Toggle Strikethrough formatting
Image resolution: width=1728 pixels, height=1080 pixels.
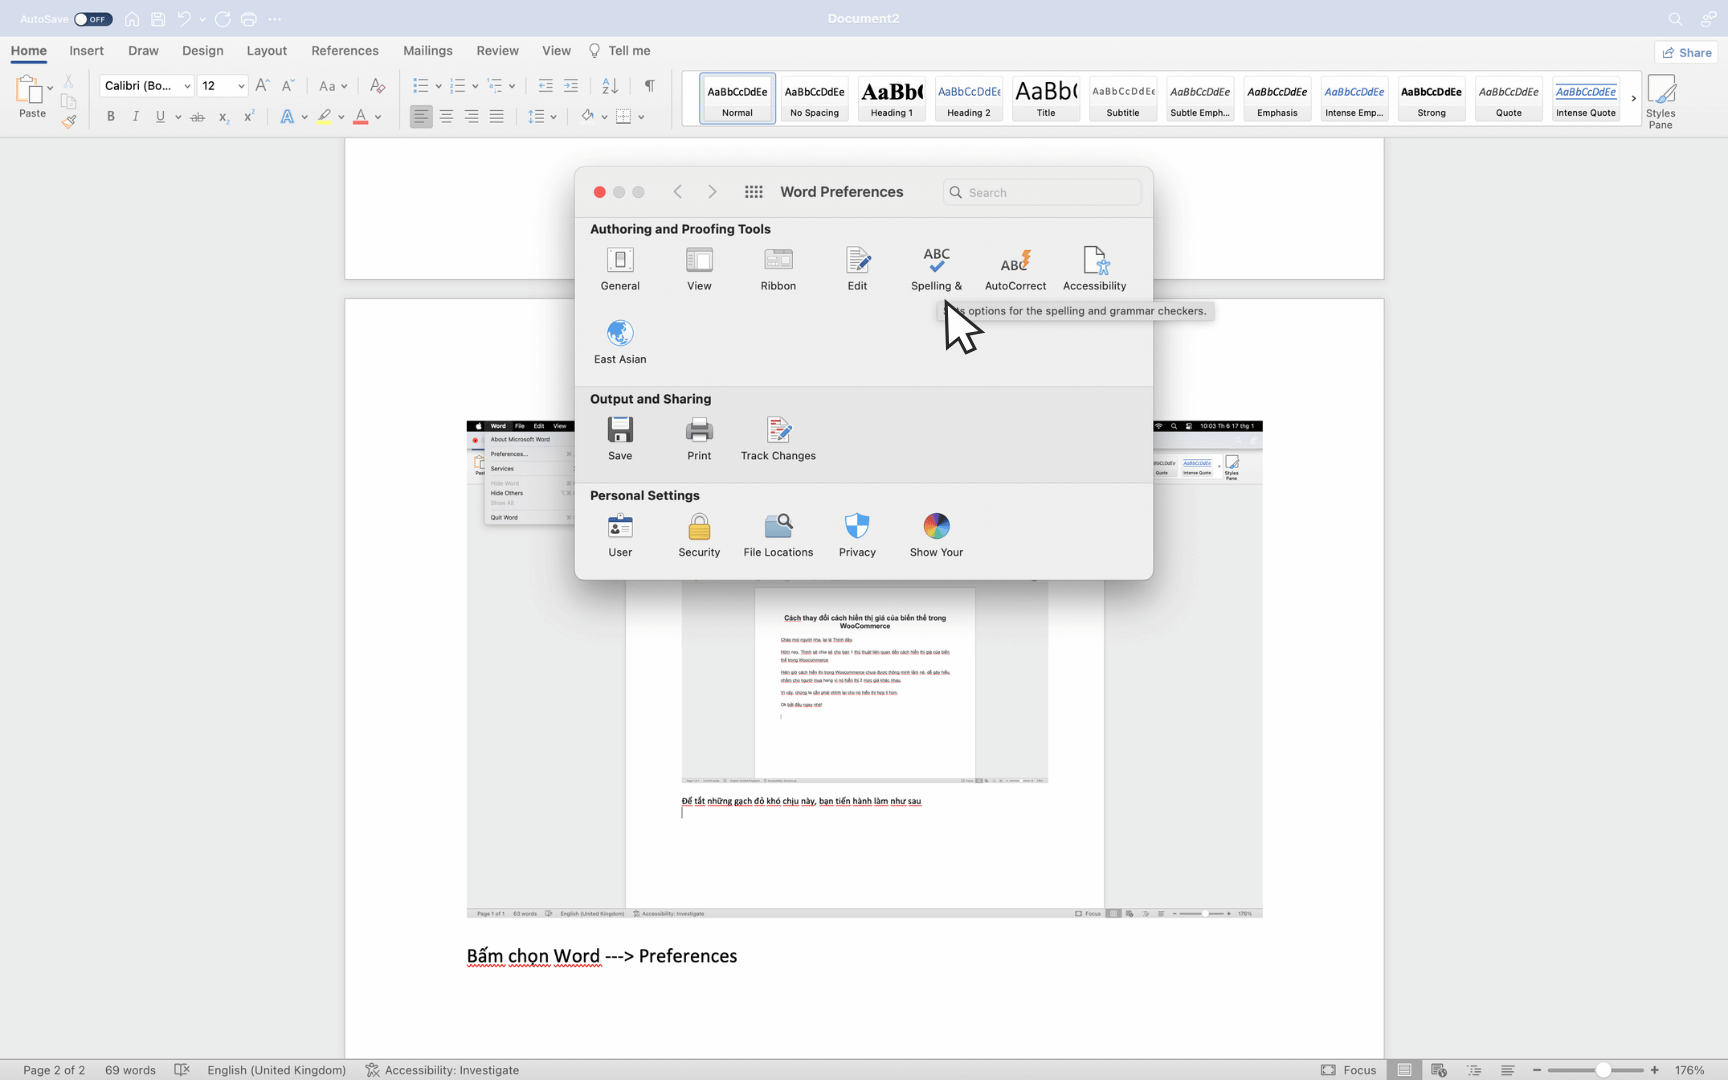(x=198, y=117)
